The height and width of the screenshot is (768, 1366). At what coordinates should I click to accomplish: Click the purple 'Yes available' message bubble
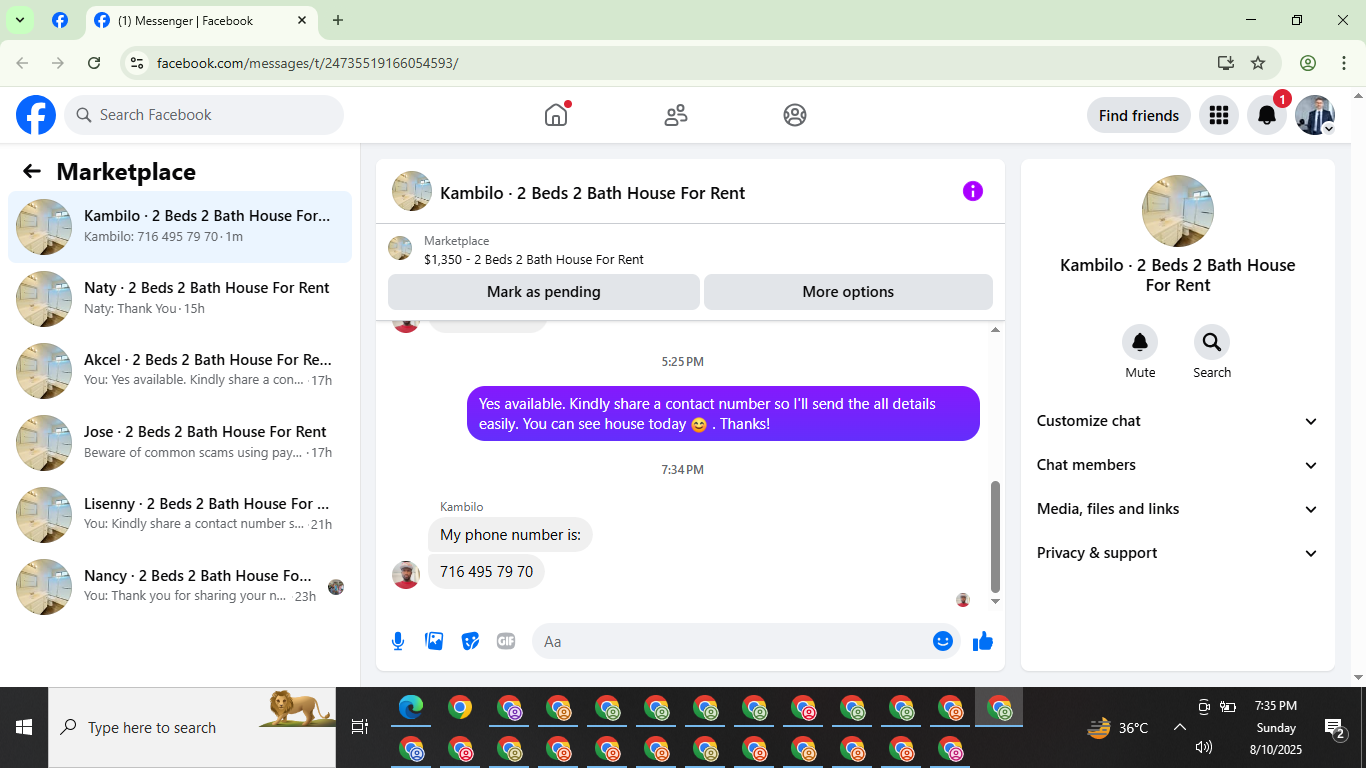[723, 414]
